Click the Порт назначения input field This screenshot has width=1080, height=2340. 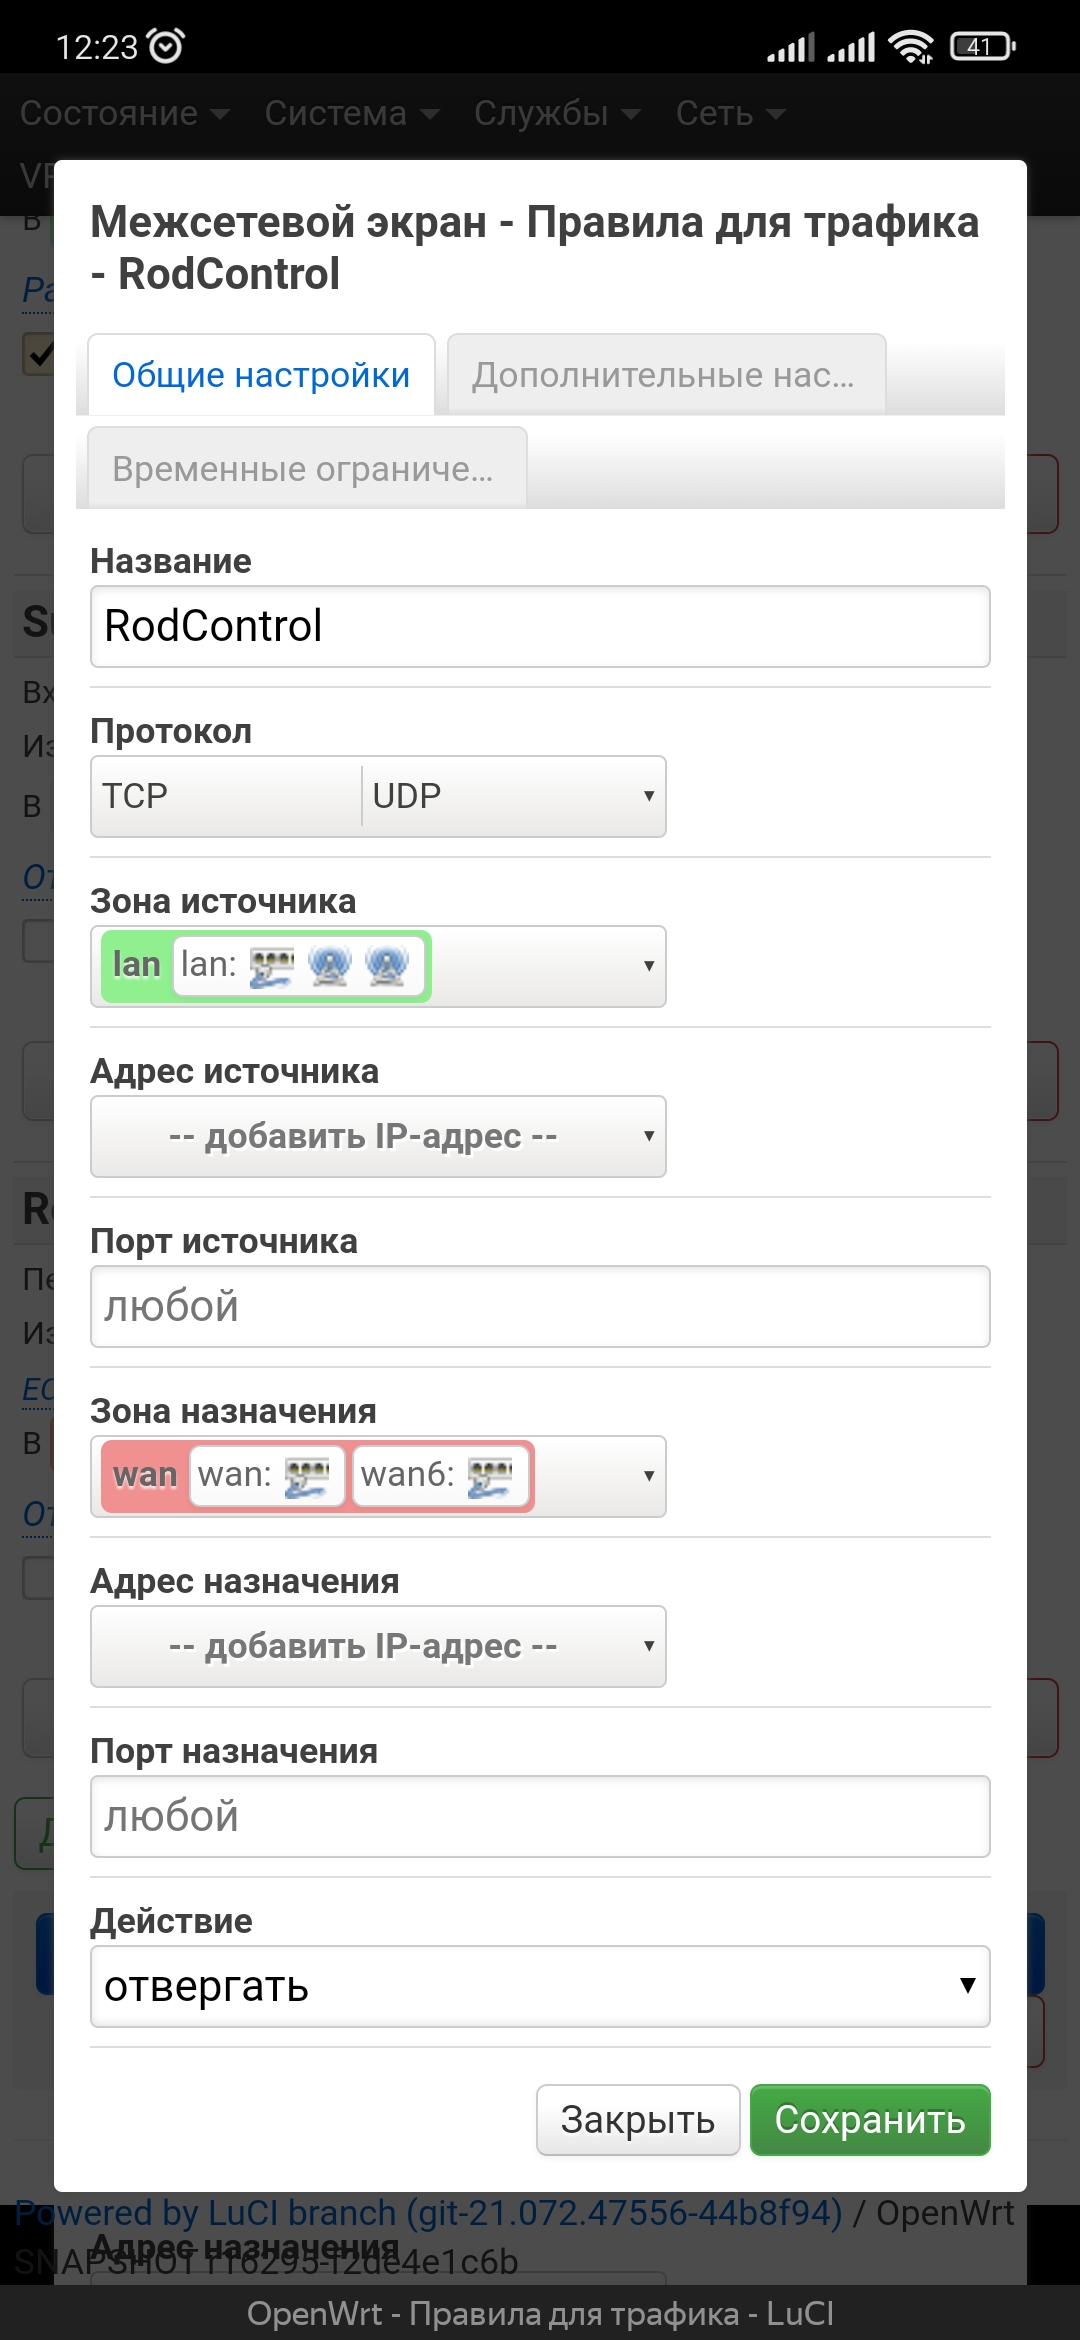pos(540,1817)
